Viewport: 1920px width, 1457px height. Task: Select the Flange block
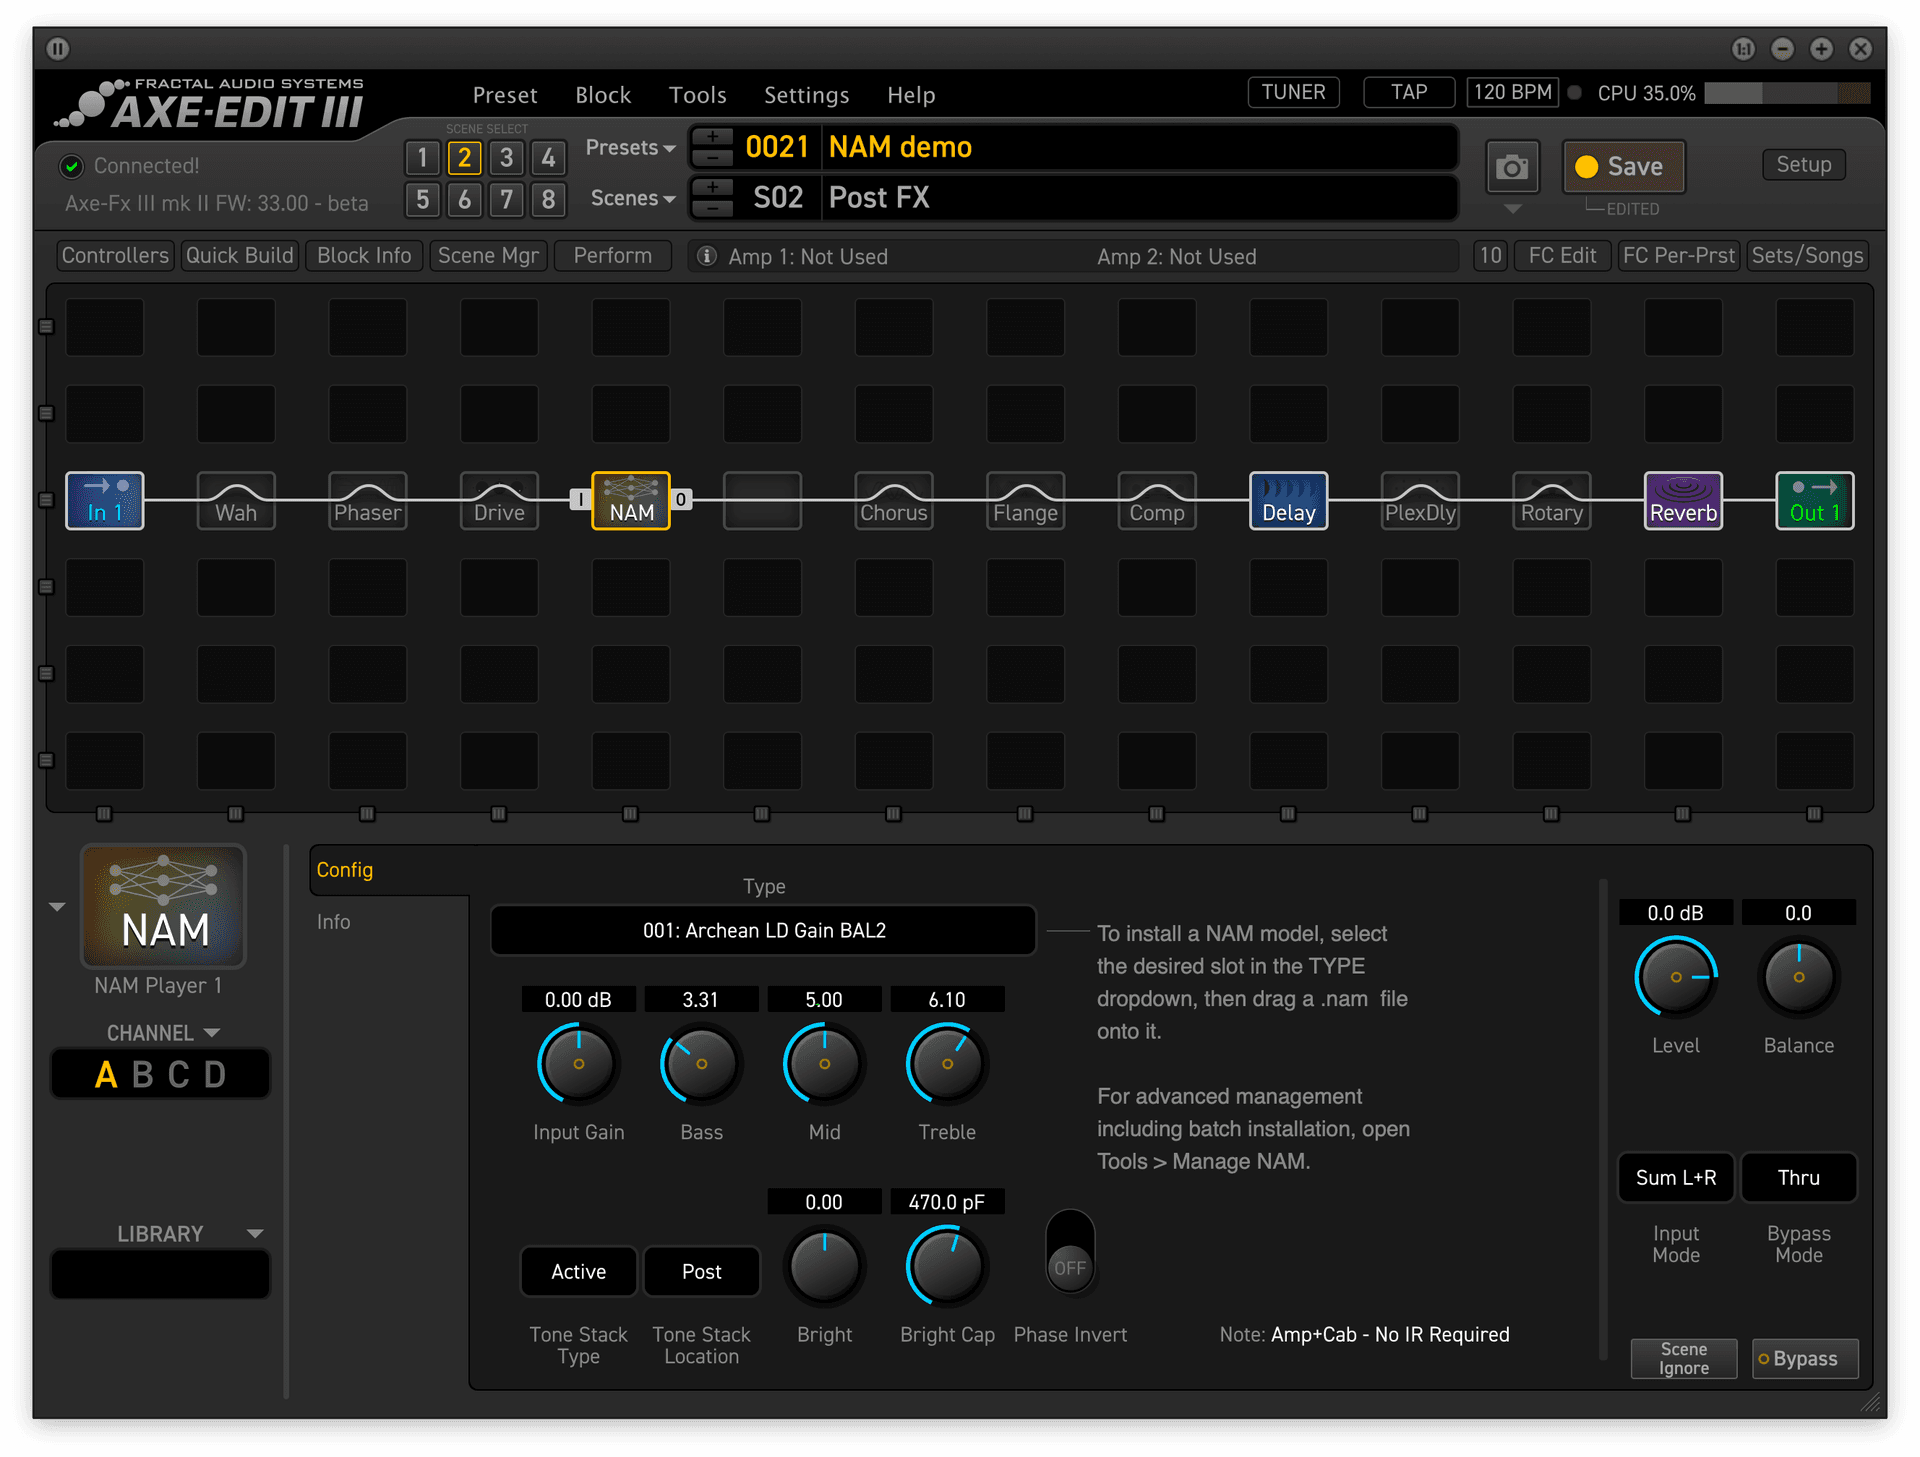coord(1025,500)
